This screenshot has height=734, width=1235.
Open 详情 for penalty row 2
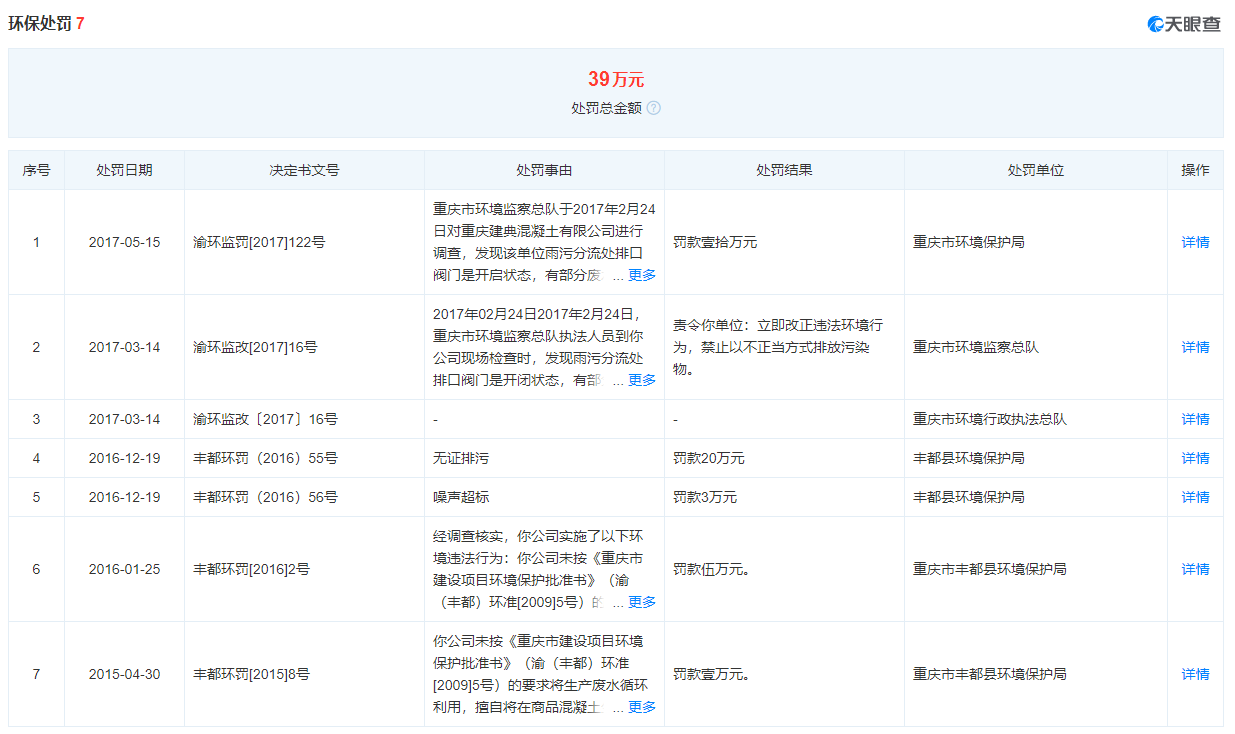(x=1195, y=347)
